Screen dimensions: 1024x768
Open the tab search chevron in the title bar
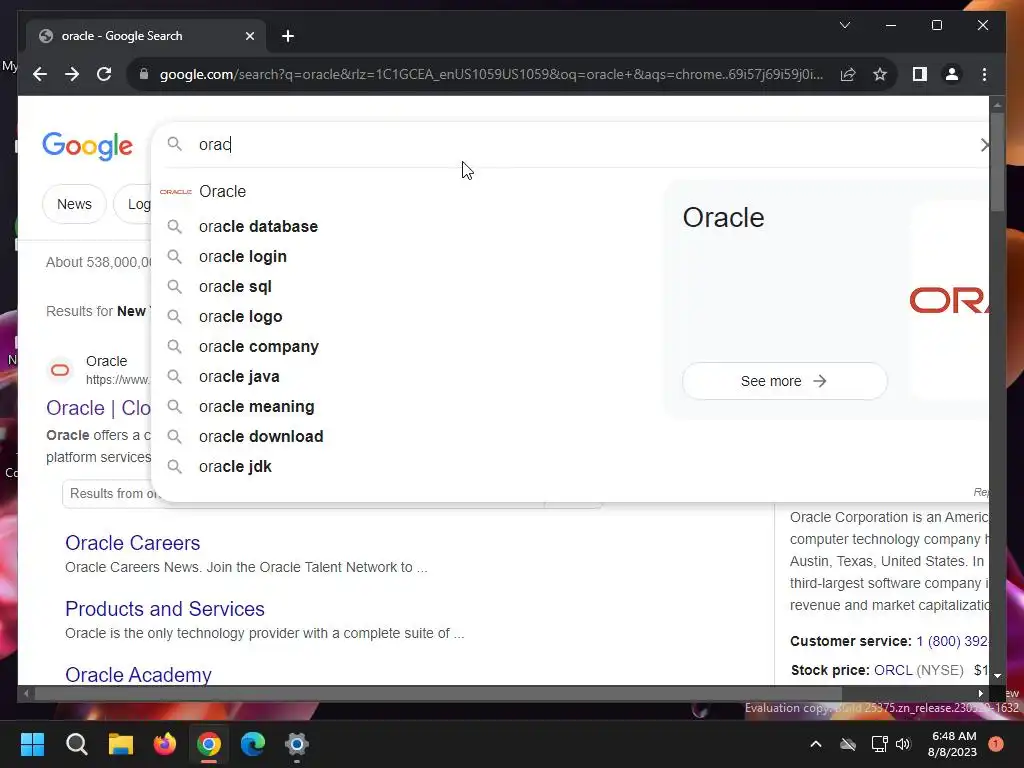(844, 25)
